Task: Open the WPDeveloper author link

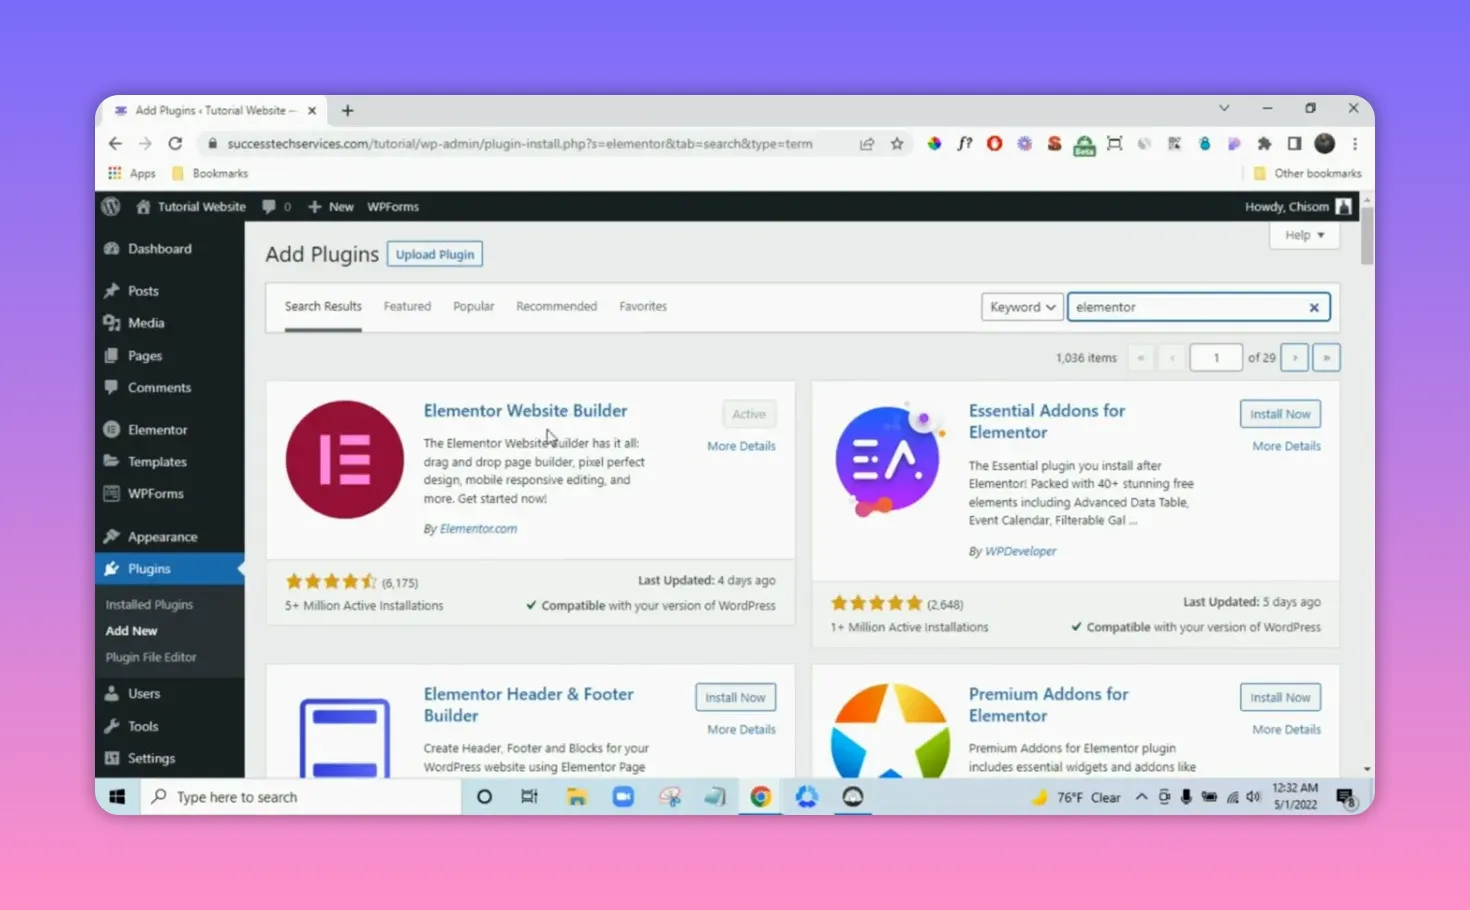Action: click(x=1020, y=551)
